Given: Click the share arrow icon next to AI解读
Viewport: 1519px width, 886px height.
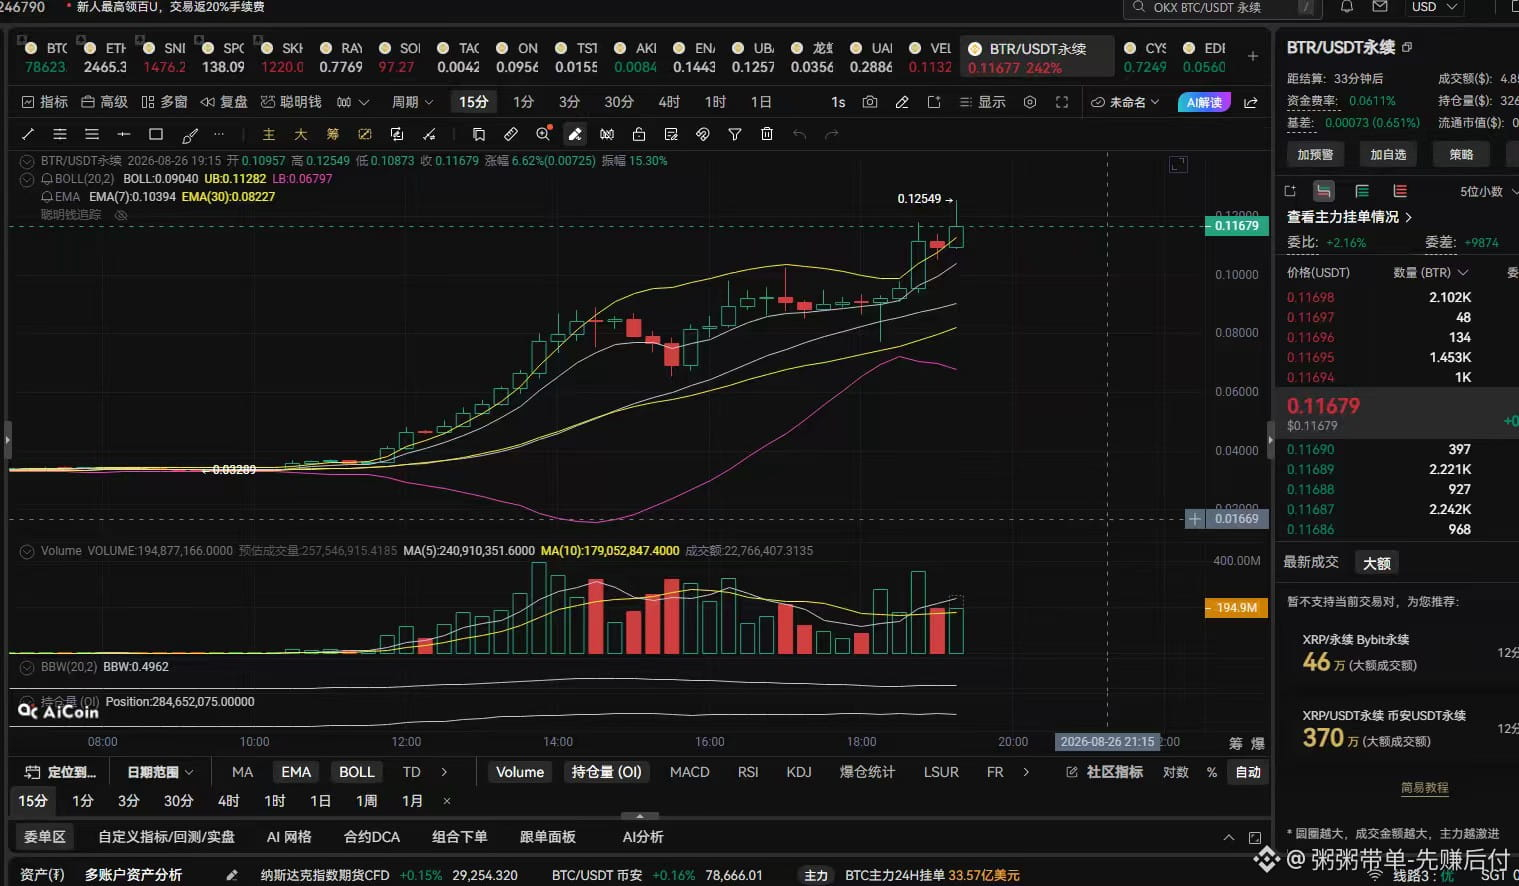Looking at the screenshot, I should tap(1251, 102).
